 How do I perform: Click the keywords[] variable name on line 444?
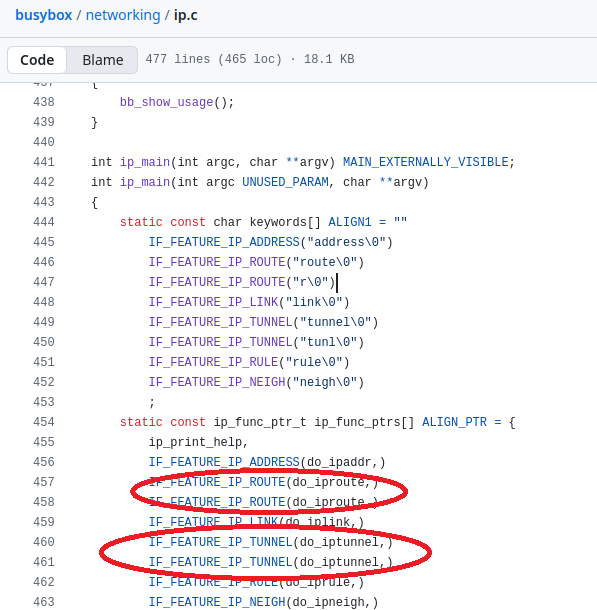[x=285, y=222]
